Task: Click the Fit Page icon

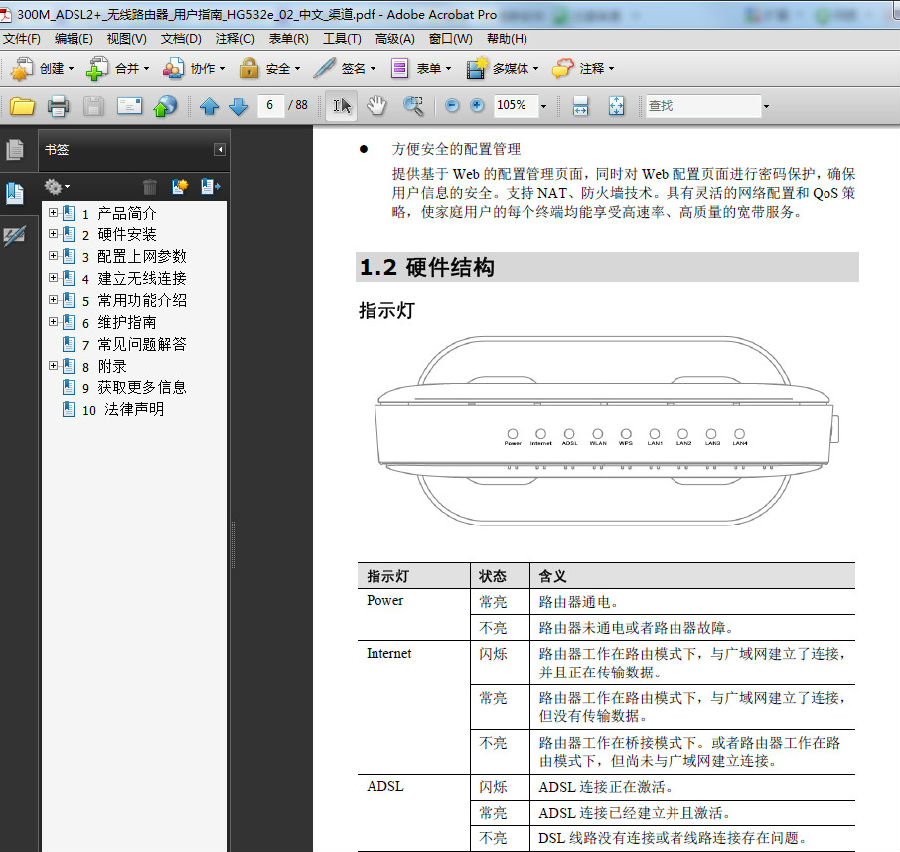Action: pyautogui.click(x=616, y=106)
